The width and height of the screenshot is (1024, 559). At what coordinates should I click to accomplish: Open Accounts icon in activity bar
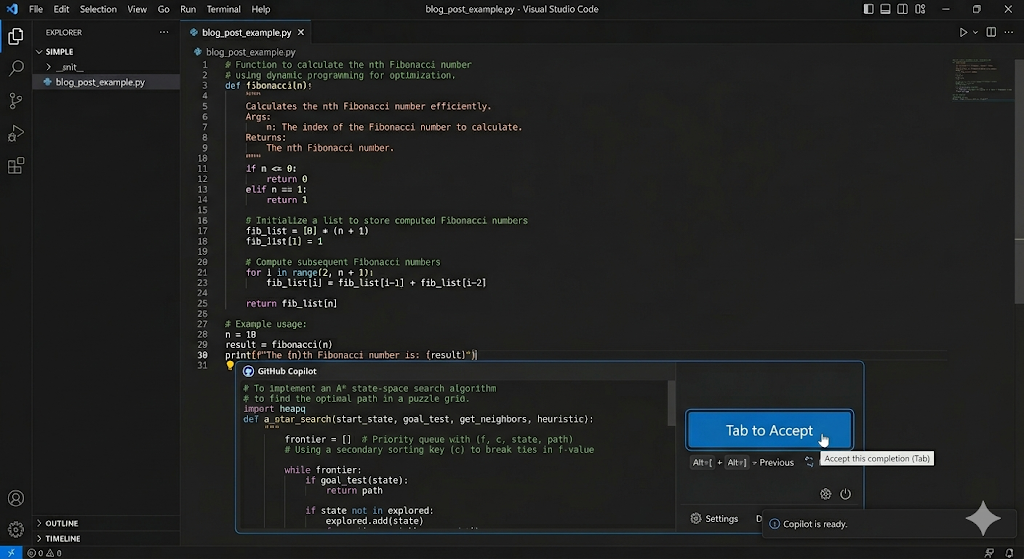coord(16,498)
